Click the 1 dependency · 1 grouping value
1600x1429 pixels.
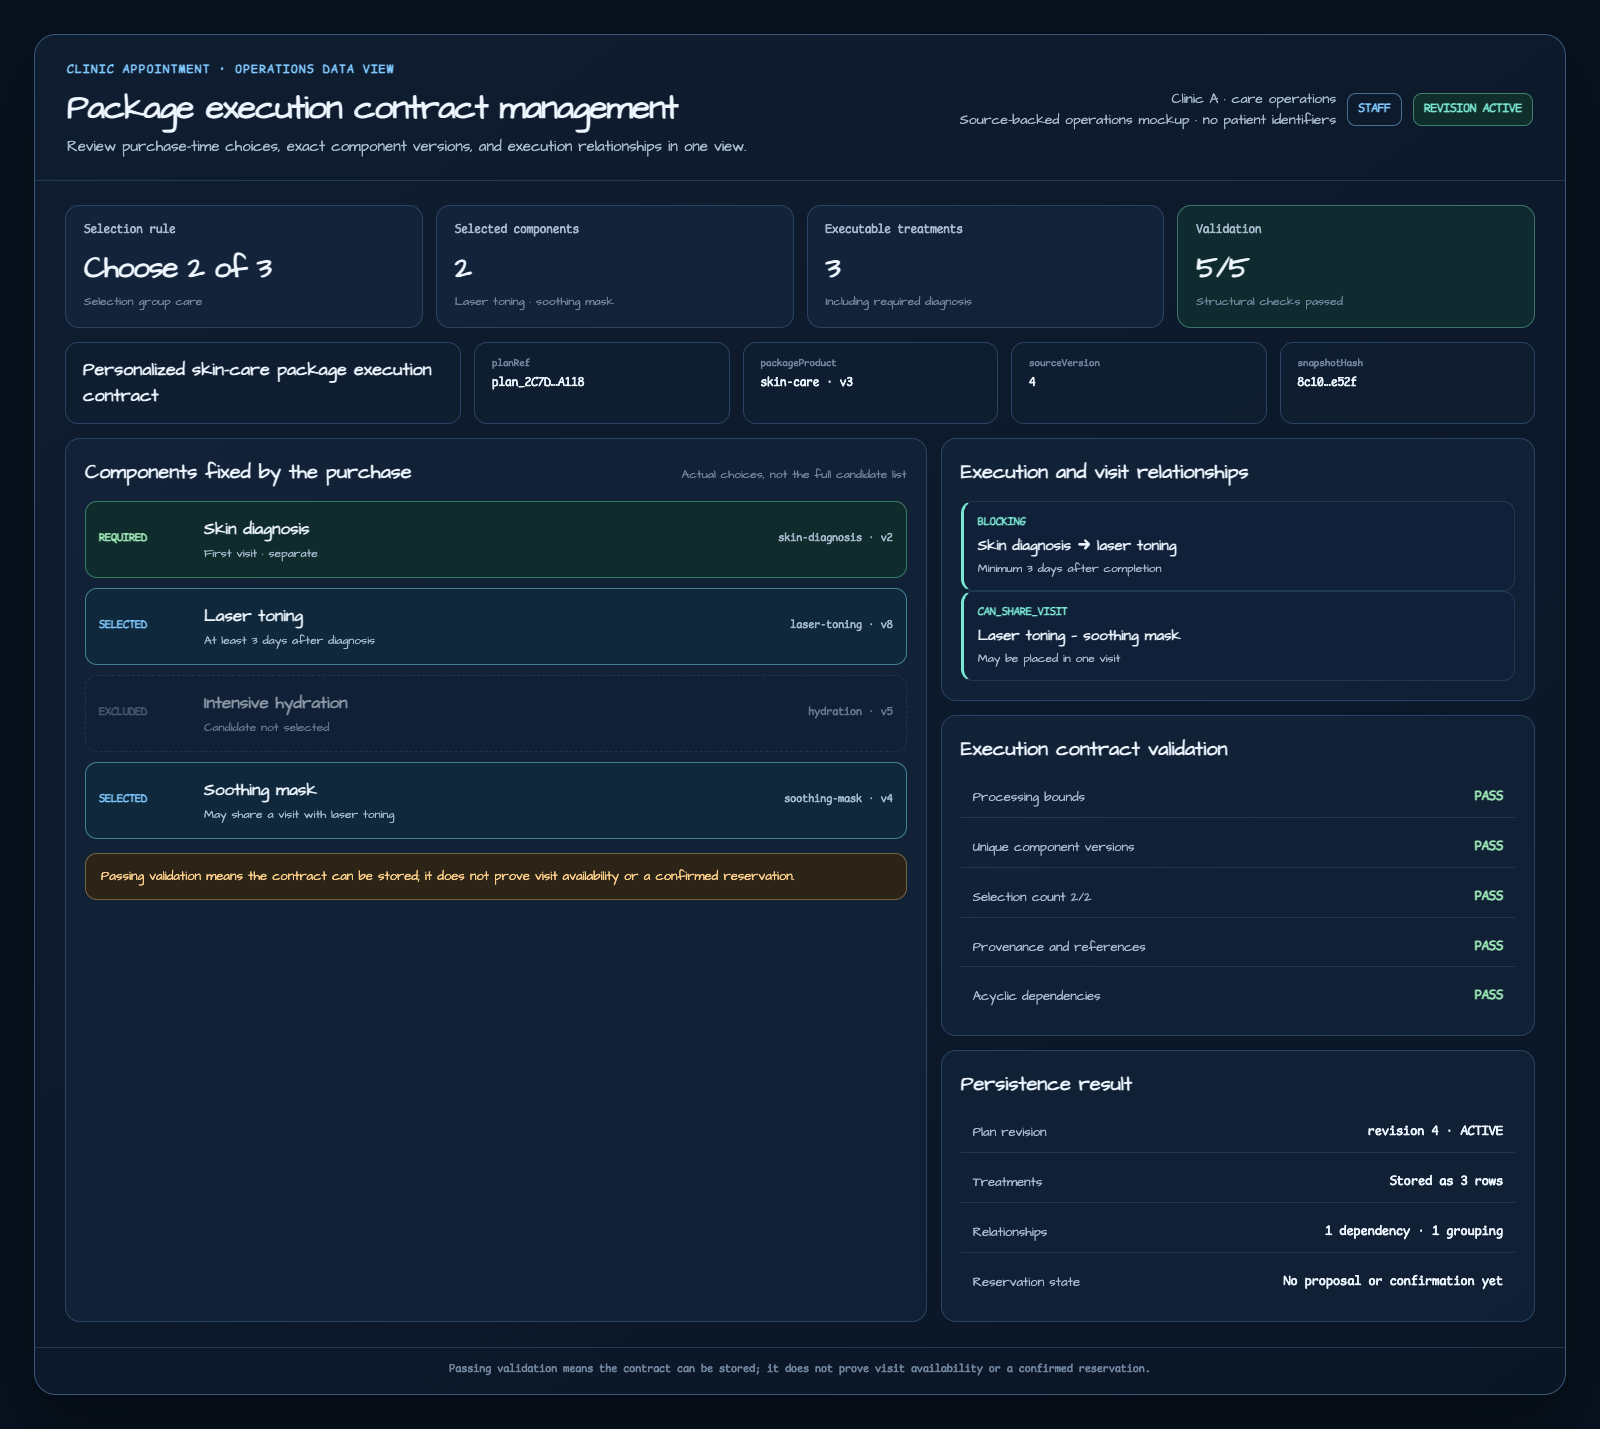tap(1414, 1231)
